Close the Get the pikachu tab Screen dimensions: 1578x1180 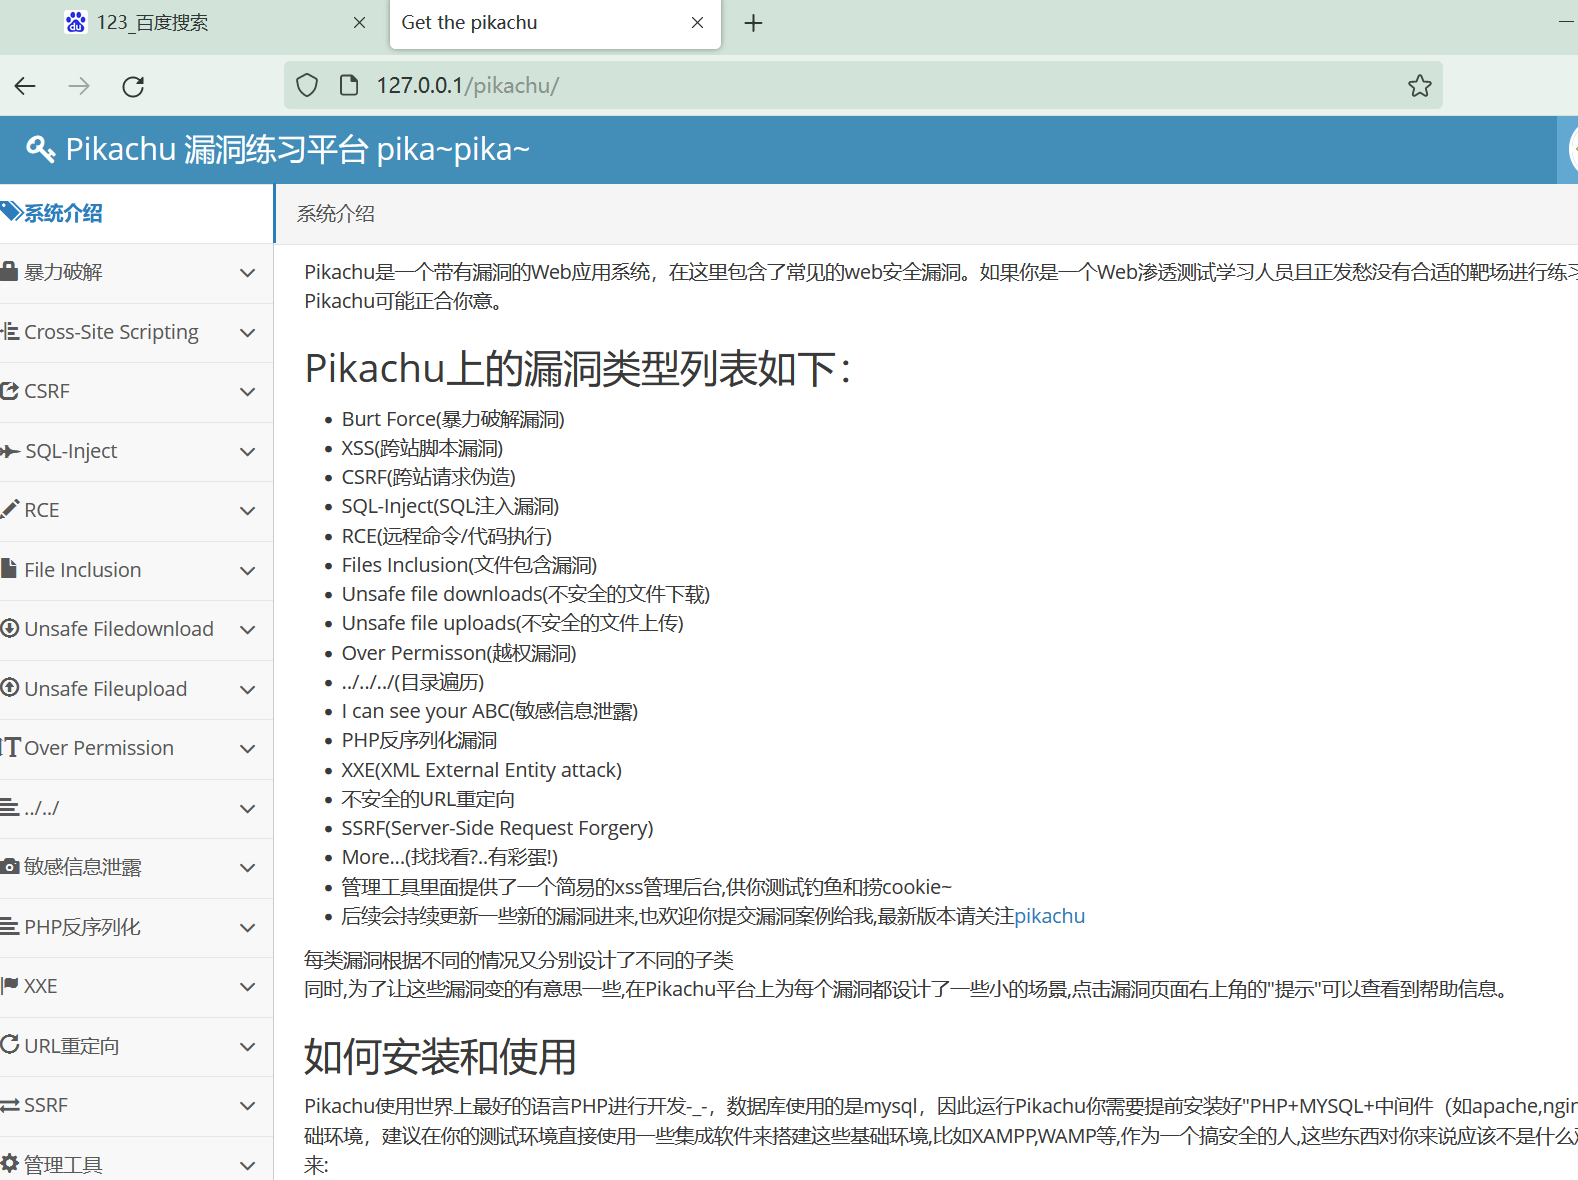tap(698, 23)
